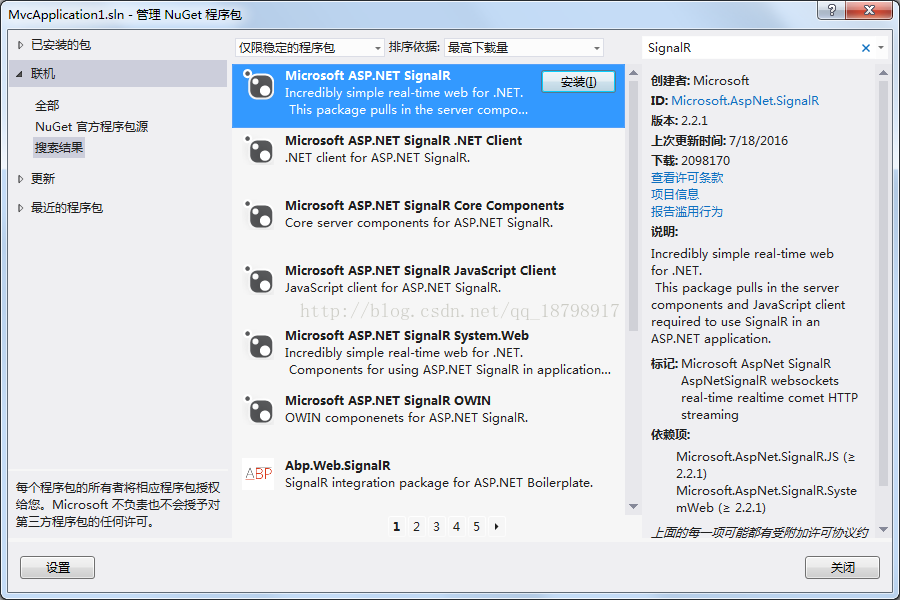Click the next page arrow in pager
The height and width of the screenshot is (600, 900).
tap(496, 527)
